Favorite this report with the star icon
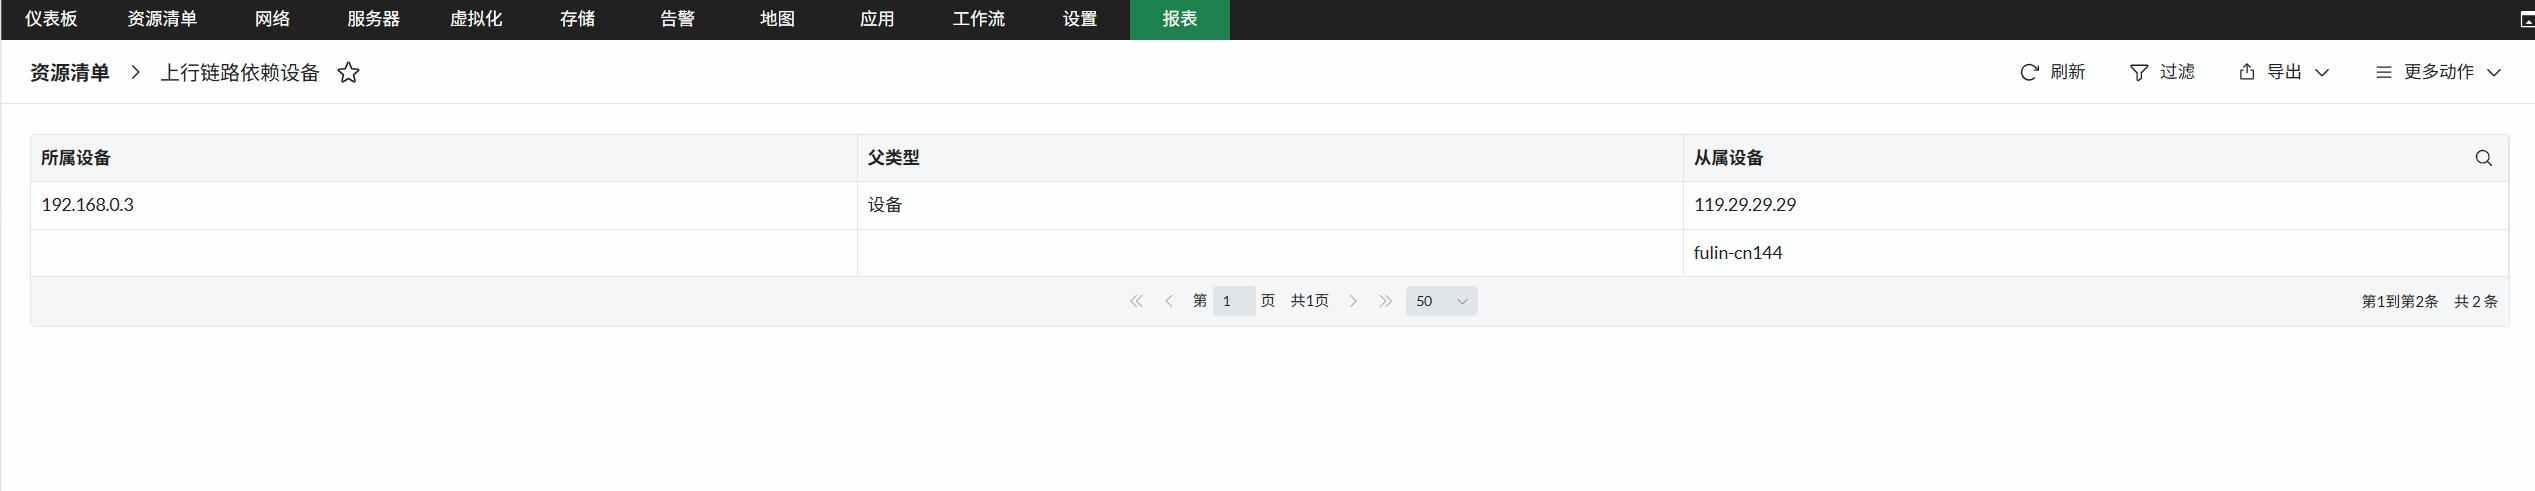This screenshot has height=491, width=2535. coord(348,72)
